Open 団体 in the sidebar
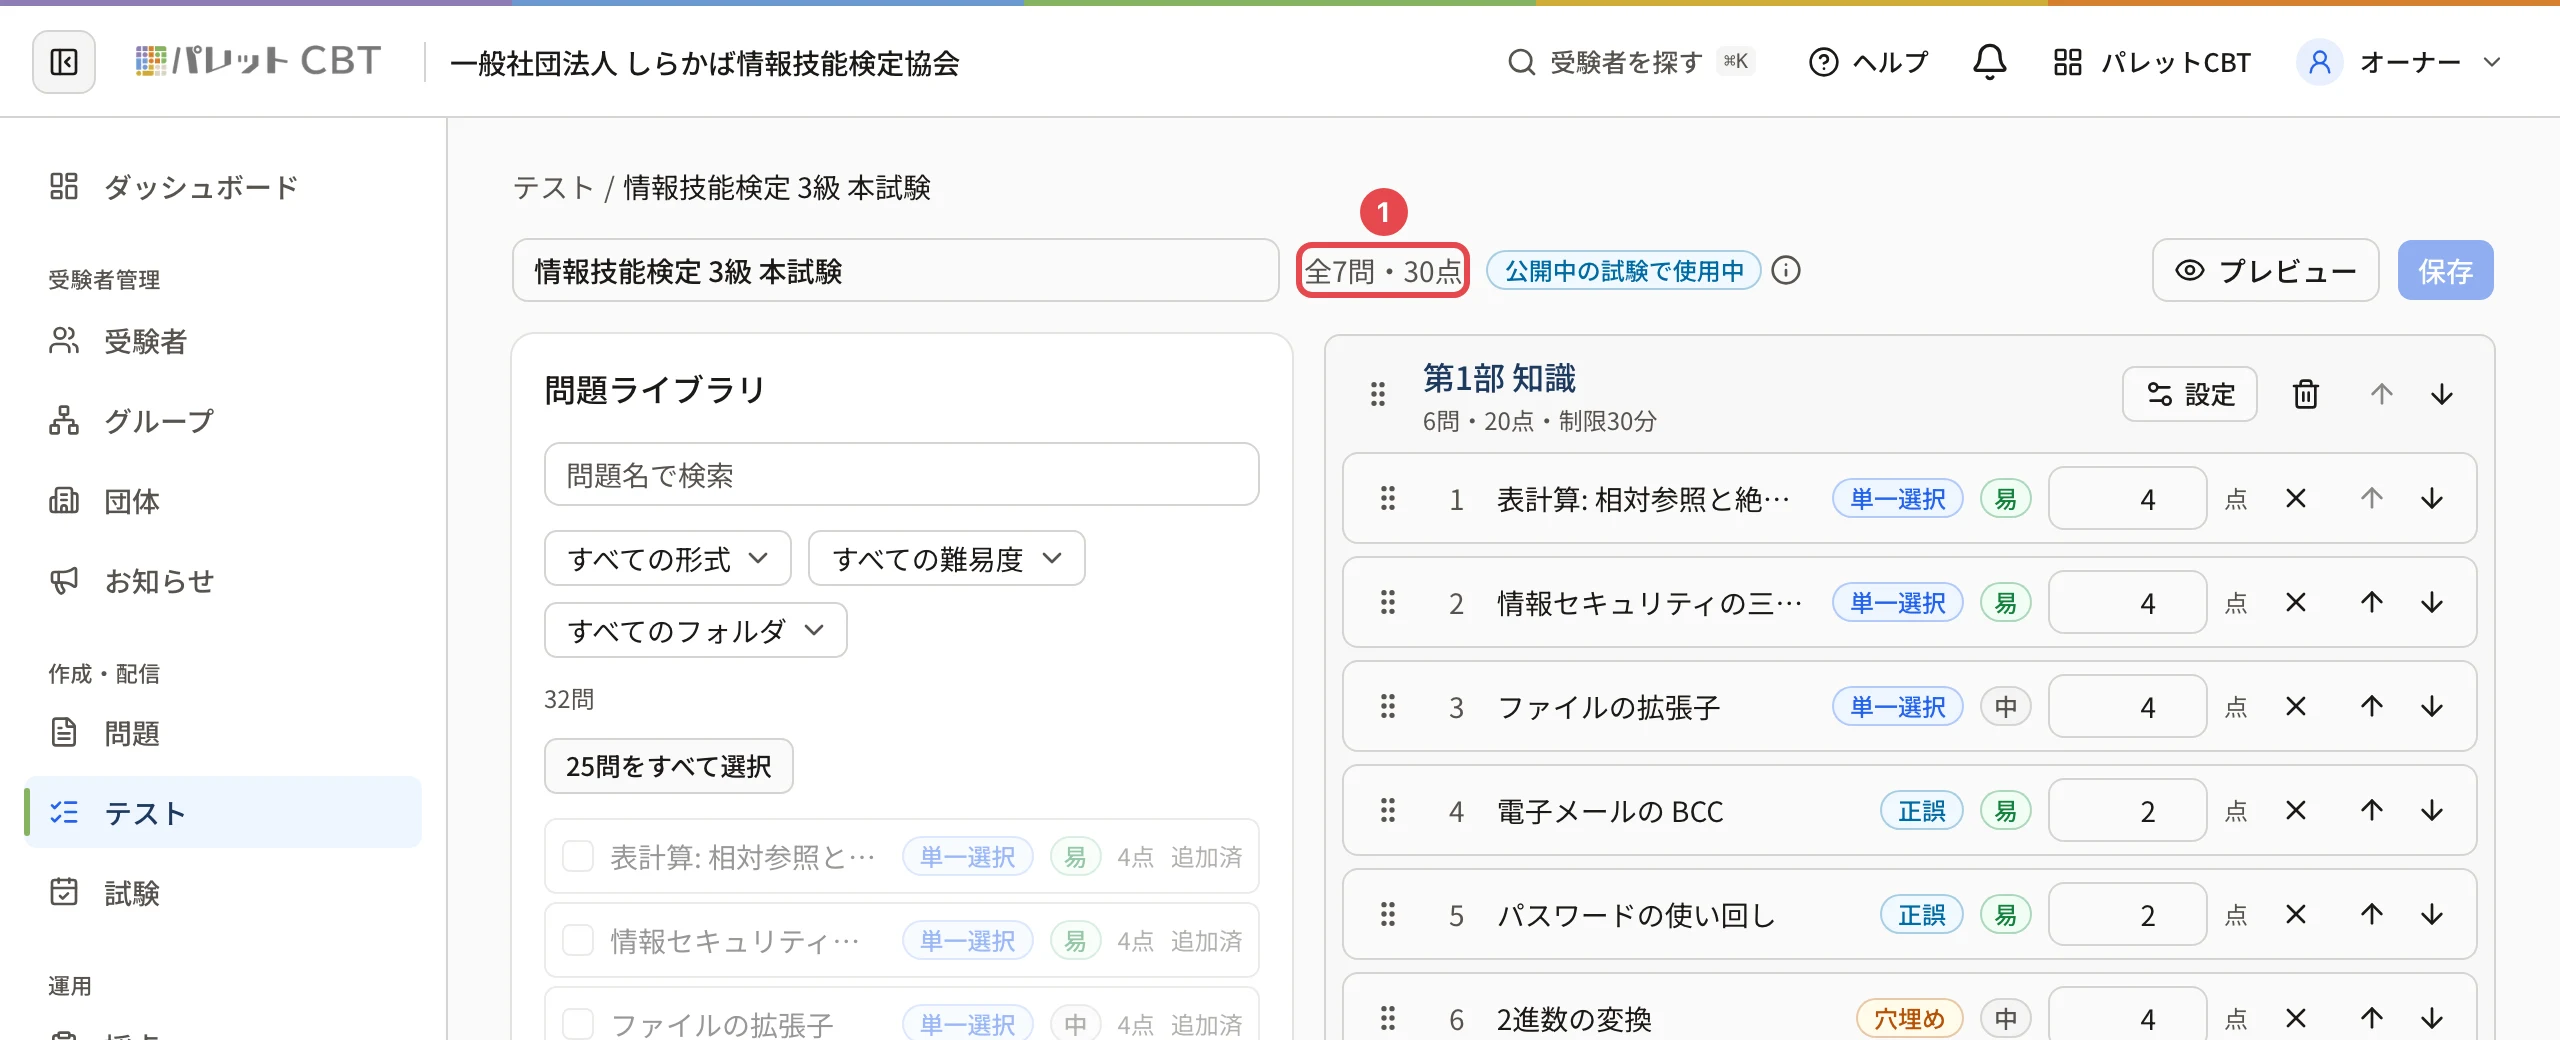The image size is (2560, 1040). (222, 501)
